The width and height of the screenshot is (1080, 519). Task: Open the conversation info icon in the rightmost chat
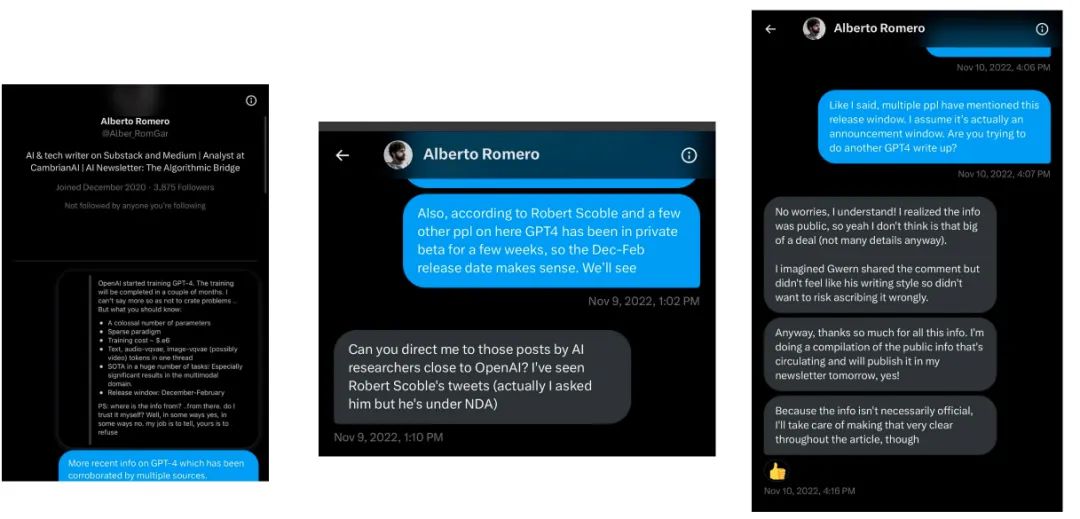(1042, 29)
